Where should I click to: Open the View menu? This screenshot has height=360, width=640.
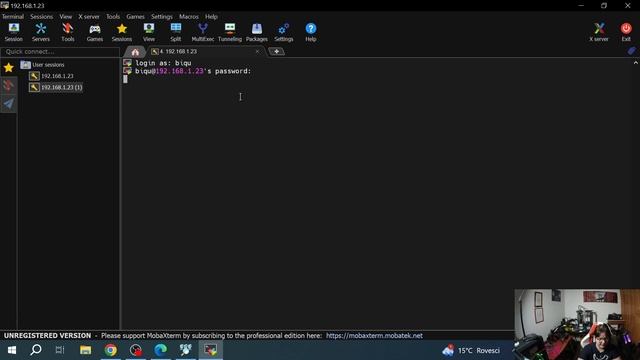(x=65, y=17)
